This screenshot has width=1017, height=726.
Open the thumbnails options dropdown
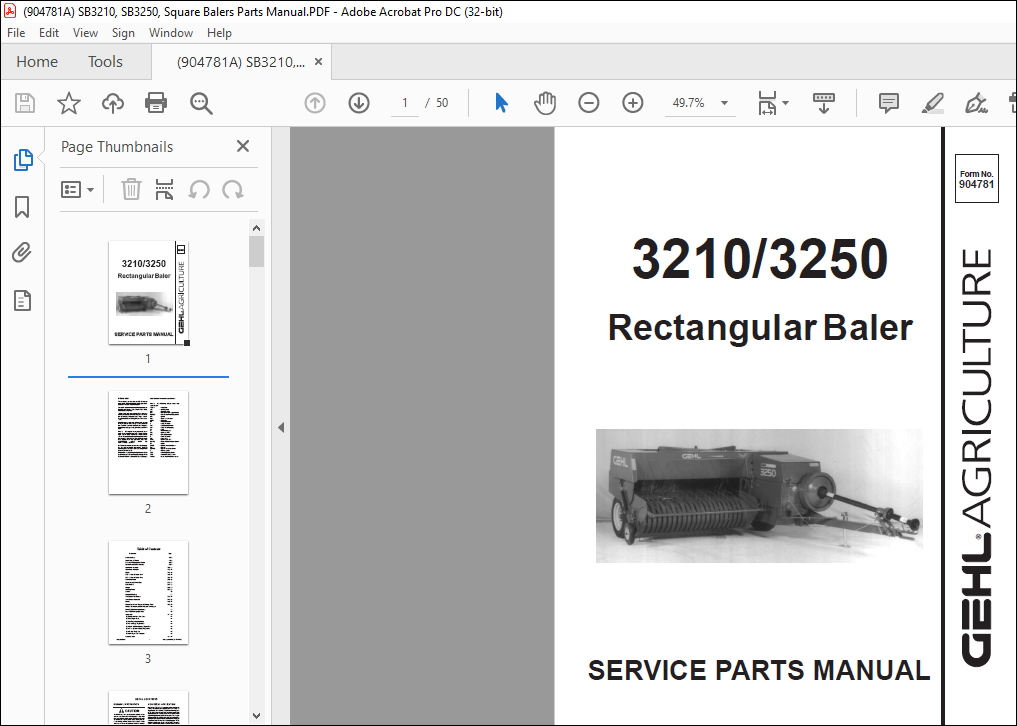(x=77, y=189)
